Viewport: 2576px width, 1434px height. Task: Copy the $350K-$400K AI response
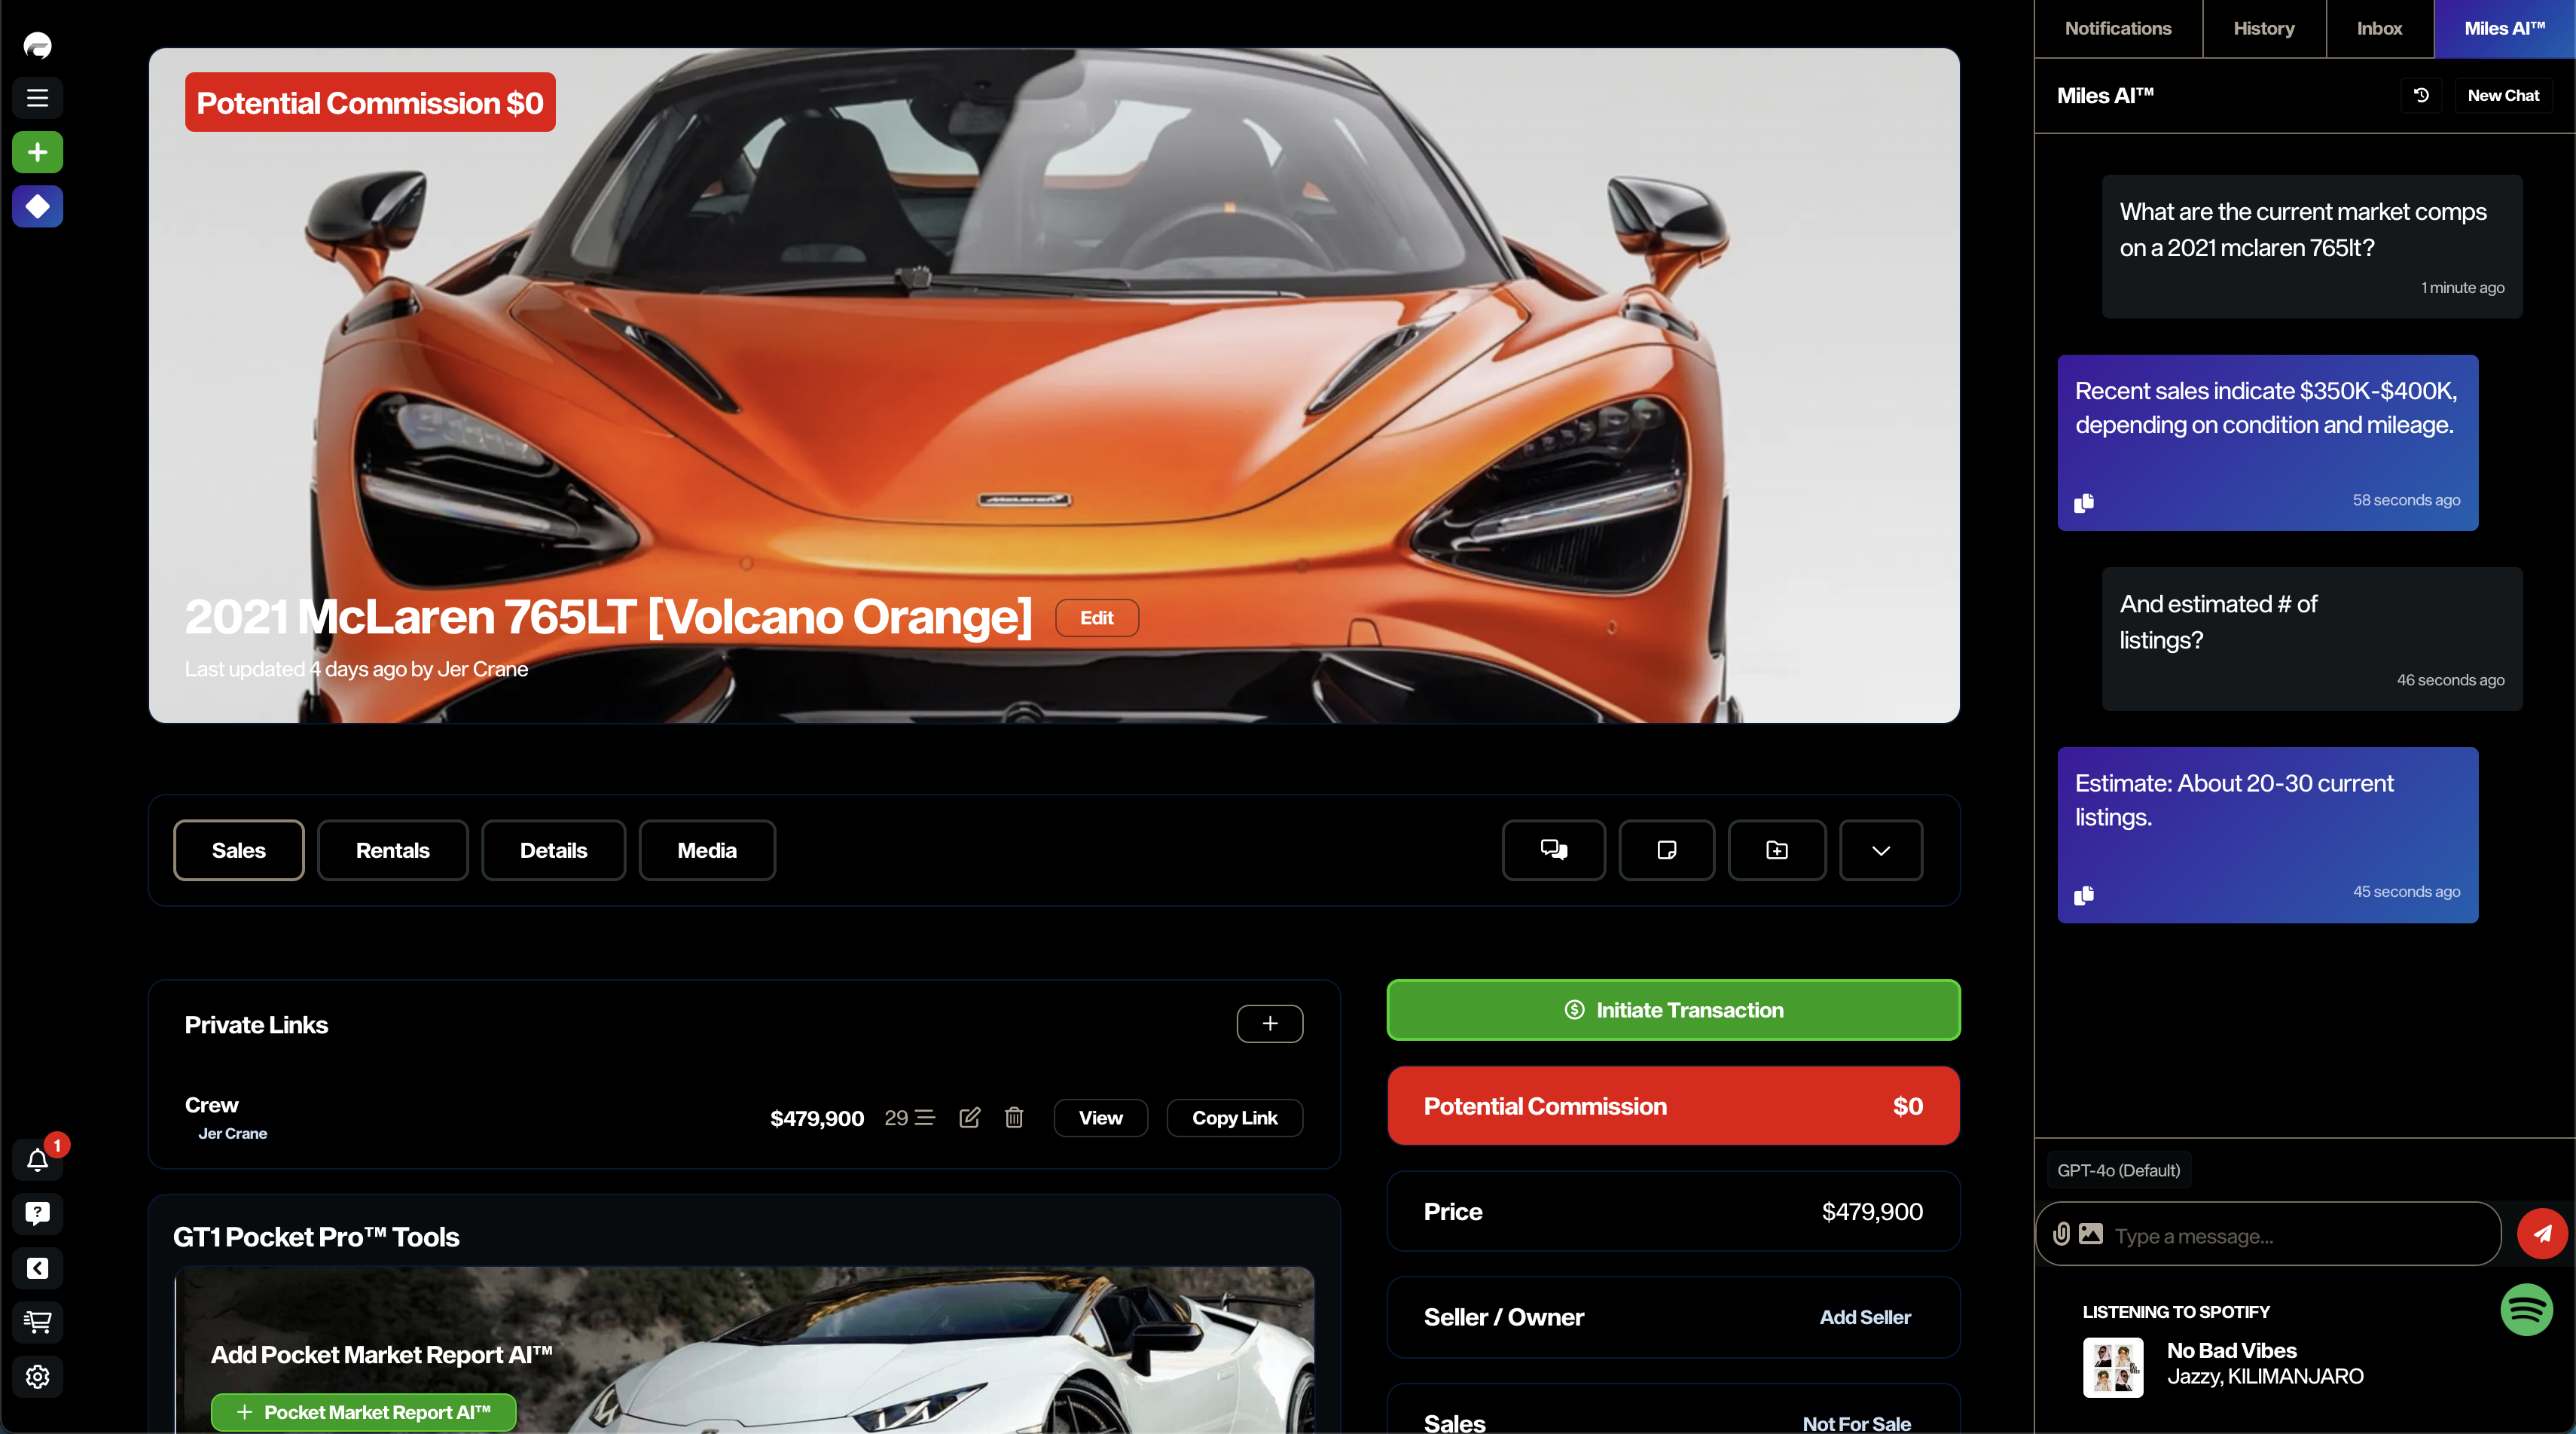point(2084,503)
